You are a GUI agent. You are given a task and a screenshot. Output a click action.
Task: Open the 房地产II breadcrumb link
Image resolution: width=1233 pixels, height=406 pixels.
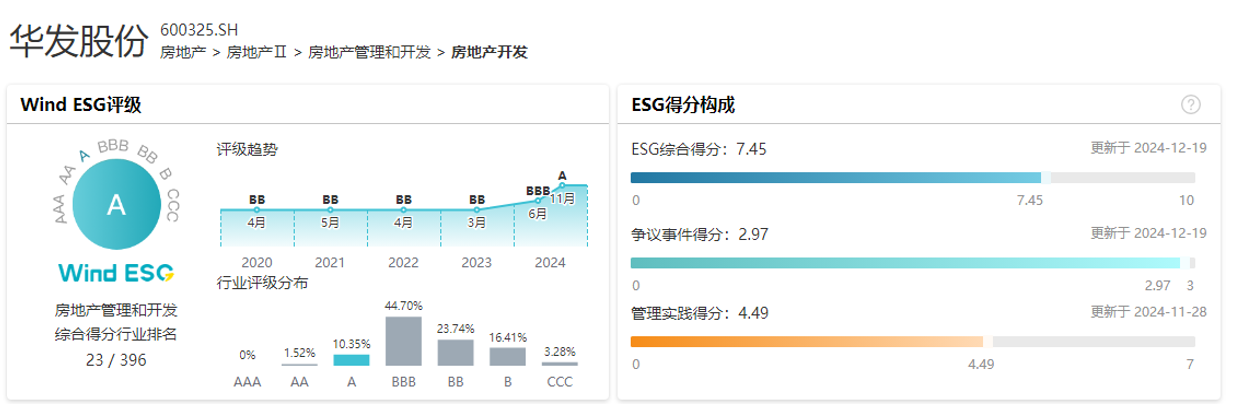256,51
